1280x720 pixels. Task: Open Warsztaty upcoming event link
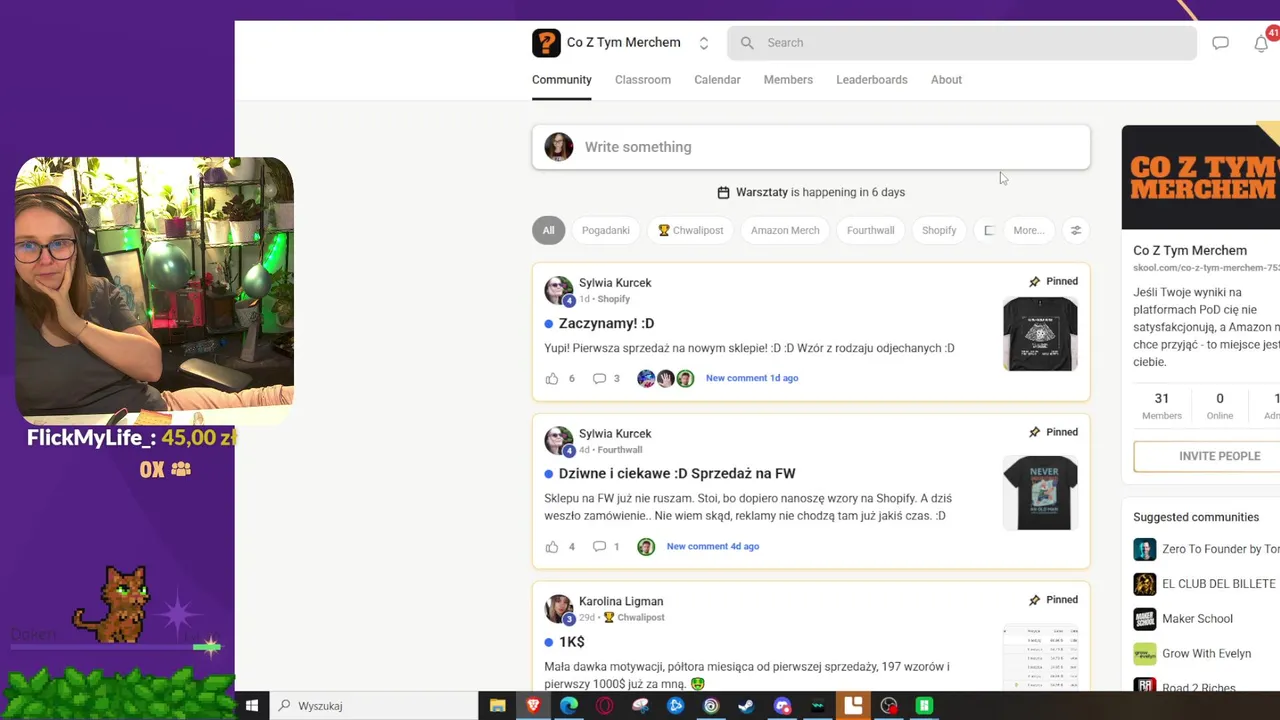(820, 192)
